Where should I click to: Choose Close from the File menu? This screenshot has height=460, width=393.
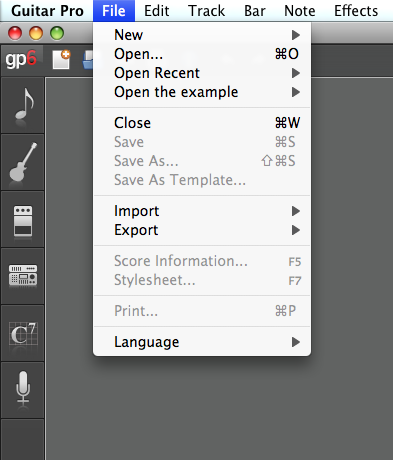[x=202, y=123]
